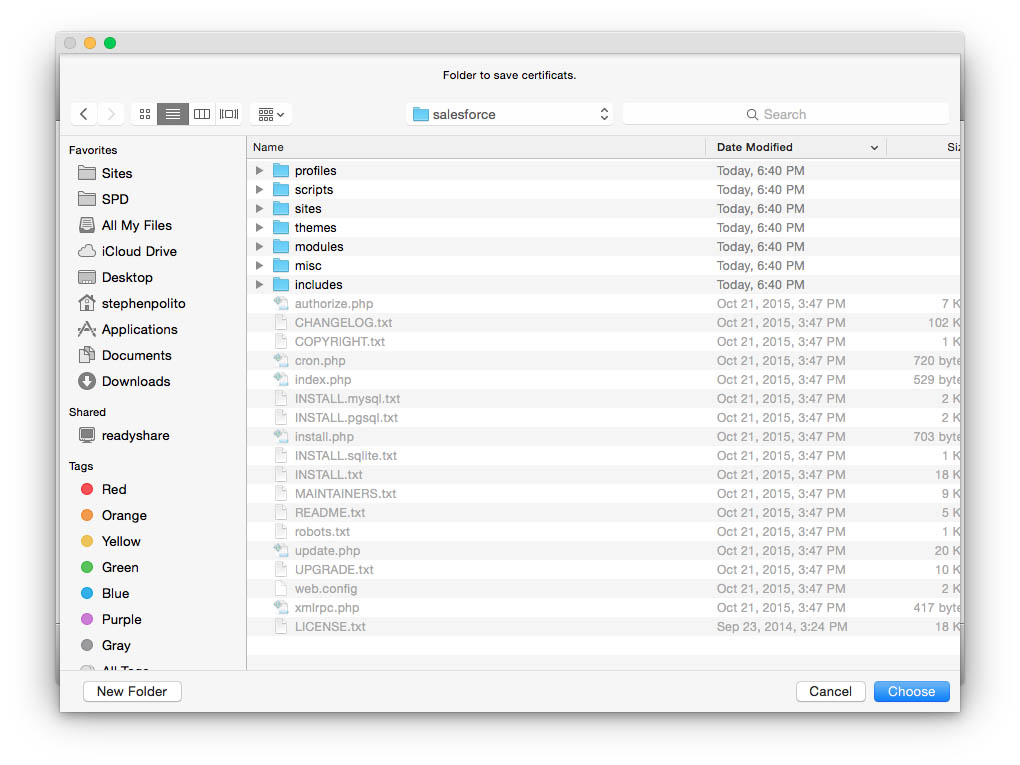Go back with the left chevron button
Screen dimensions: 1020x765
[x=84, y=114]
